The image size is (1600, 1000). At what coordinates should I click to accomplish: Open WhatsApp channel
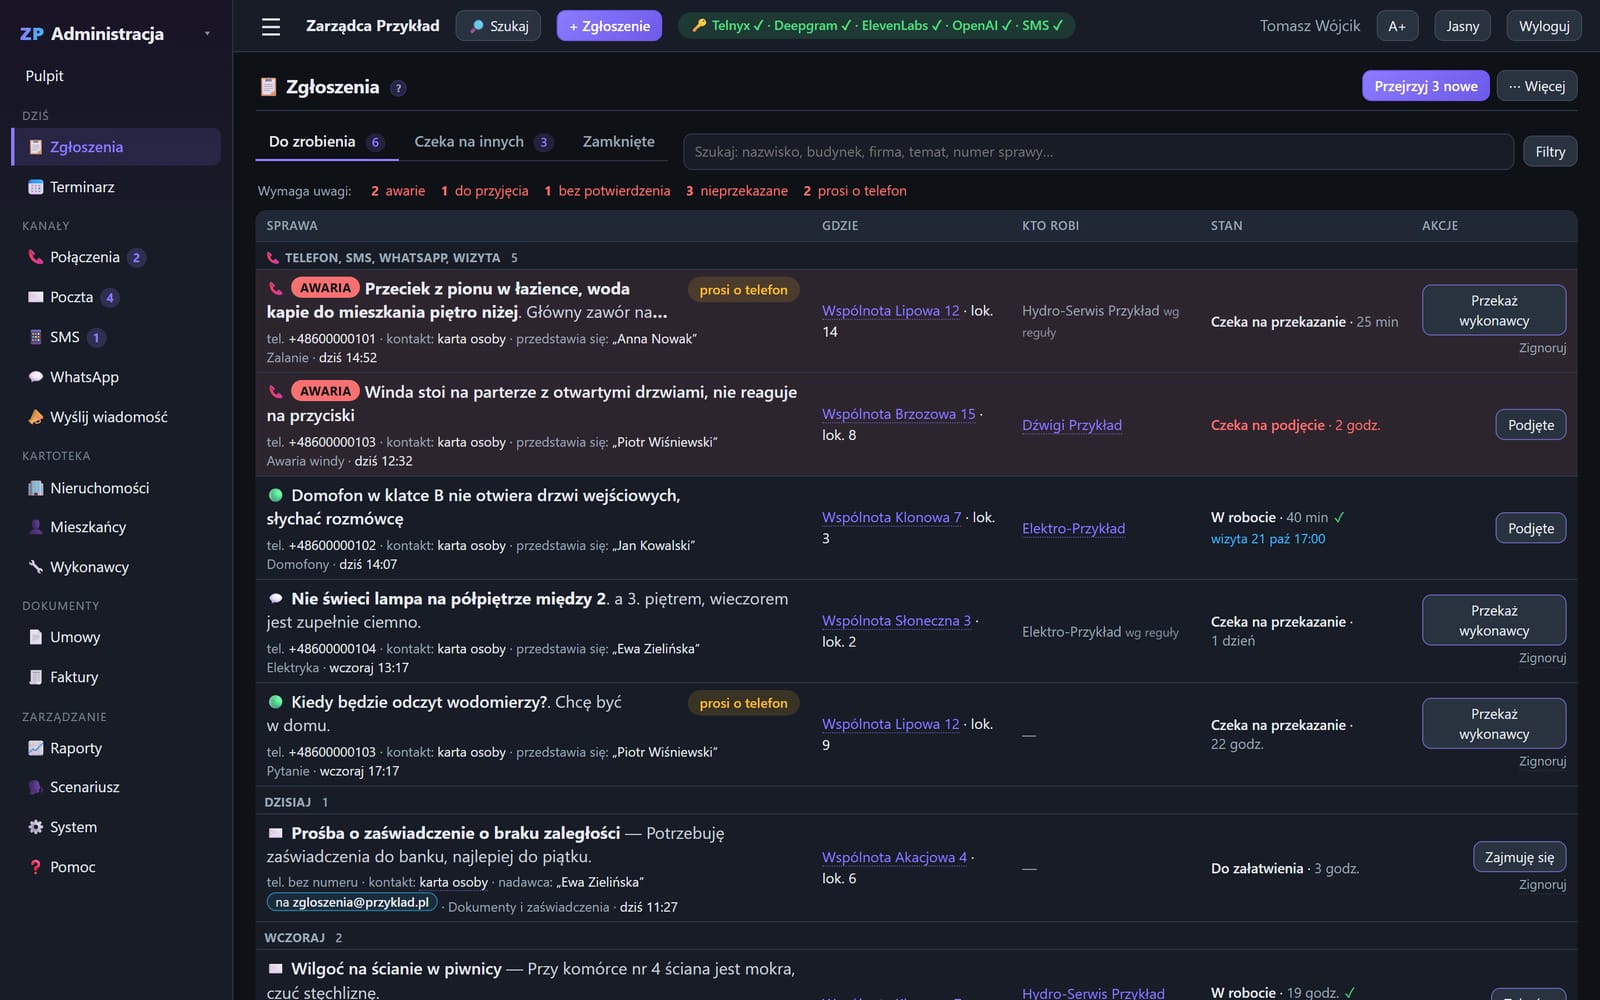(116, 377)
